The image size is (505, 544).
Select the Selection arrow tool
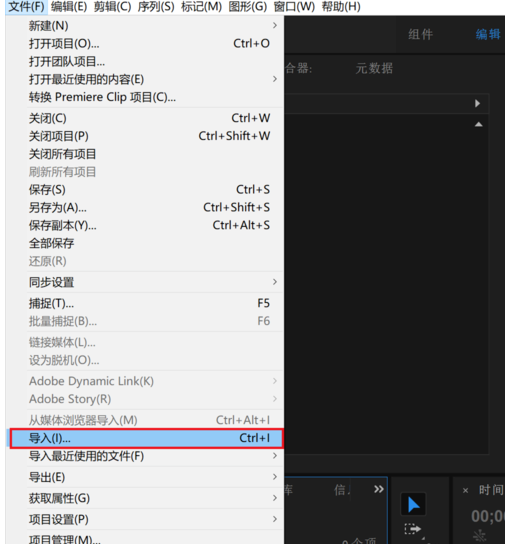413,504
